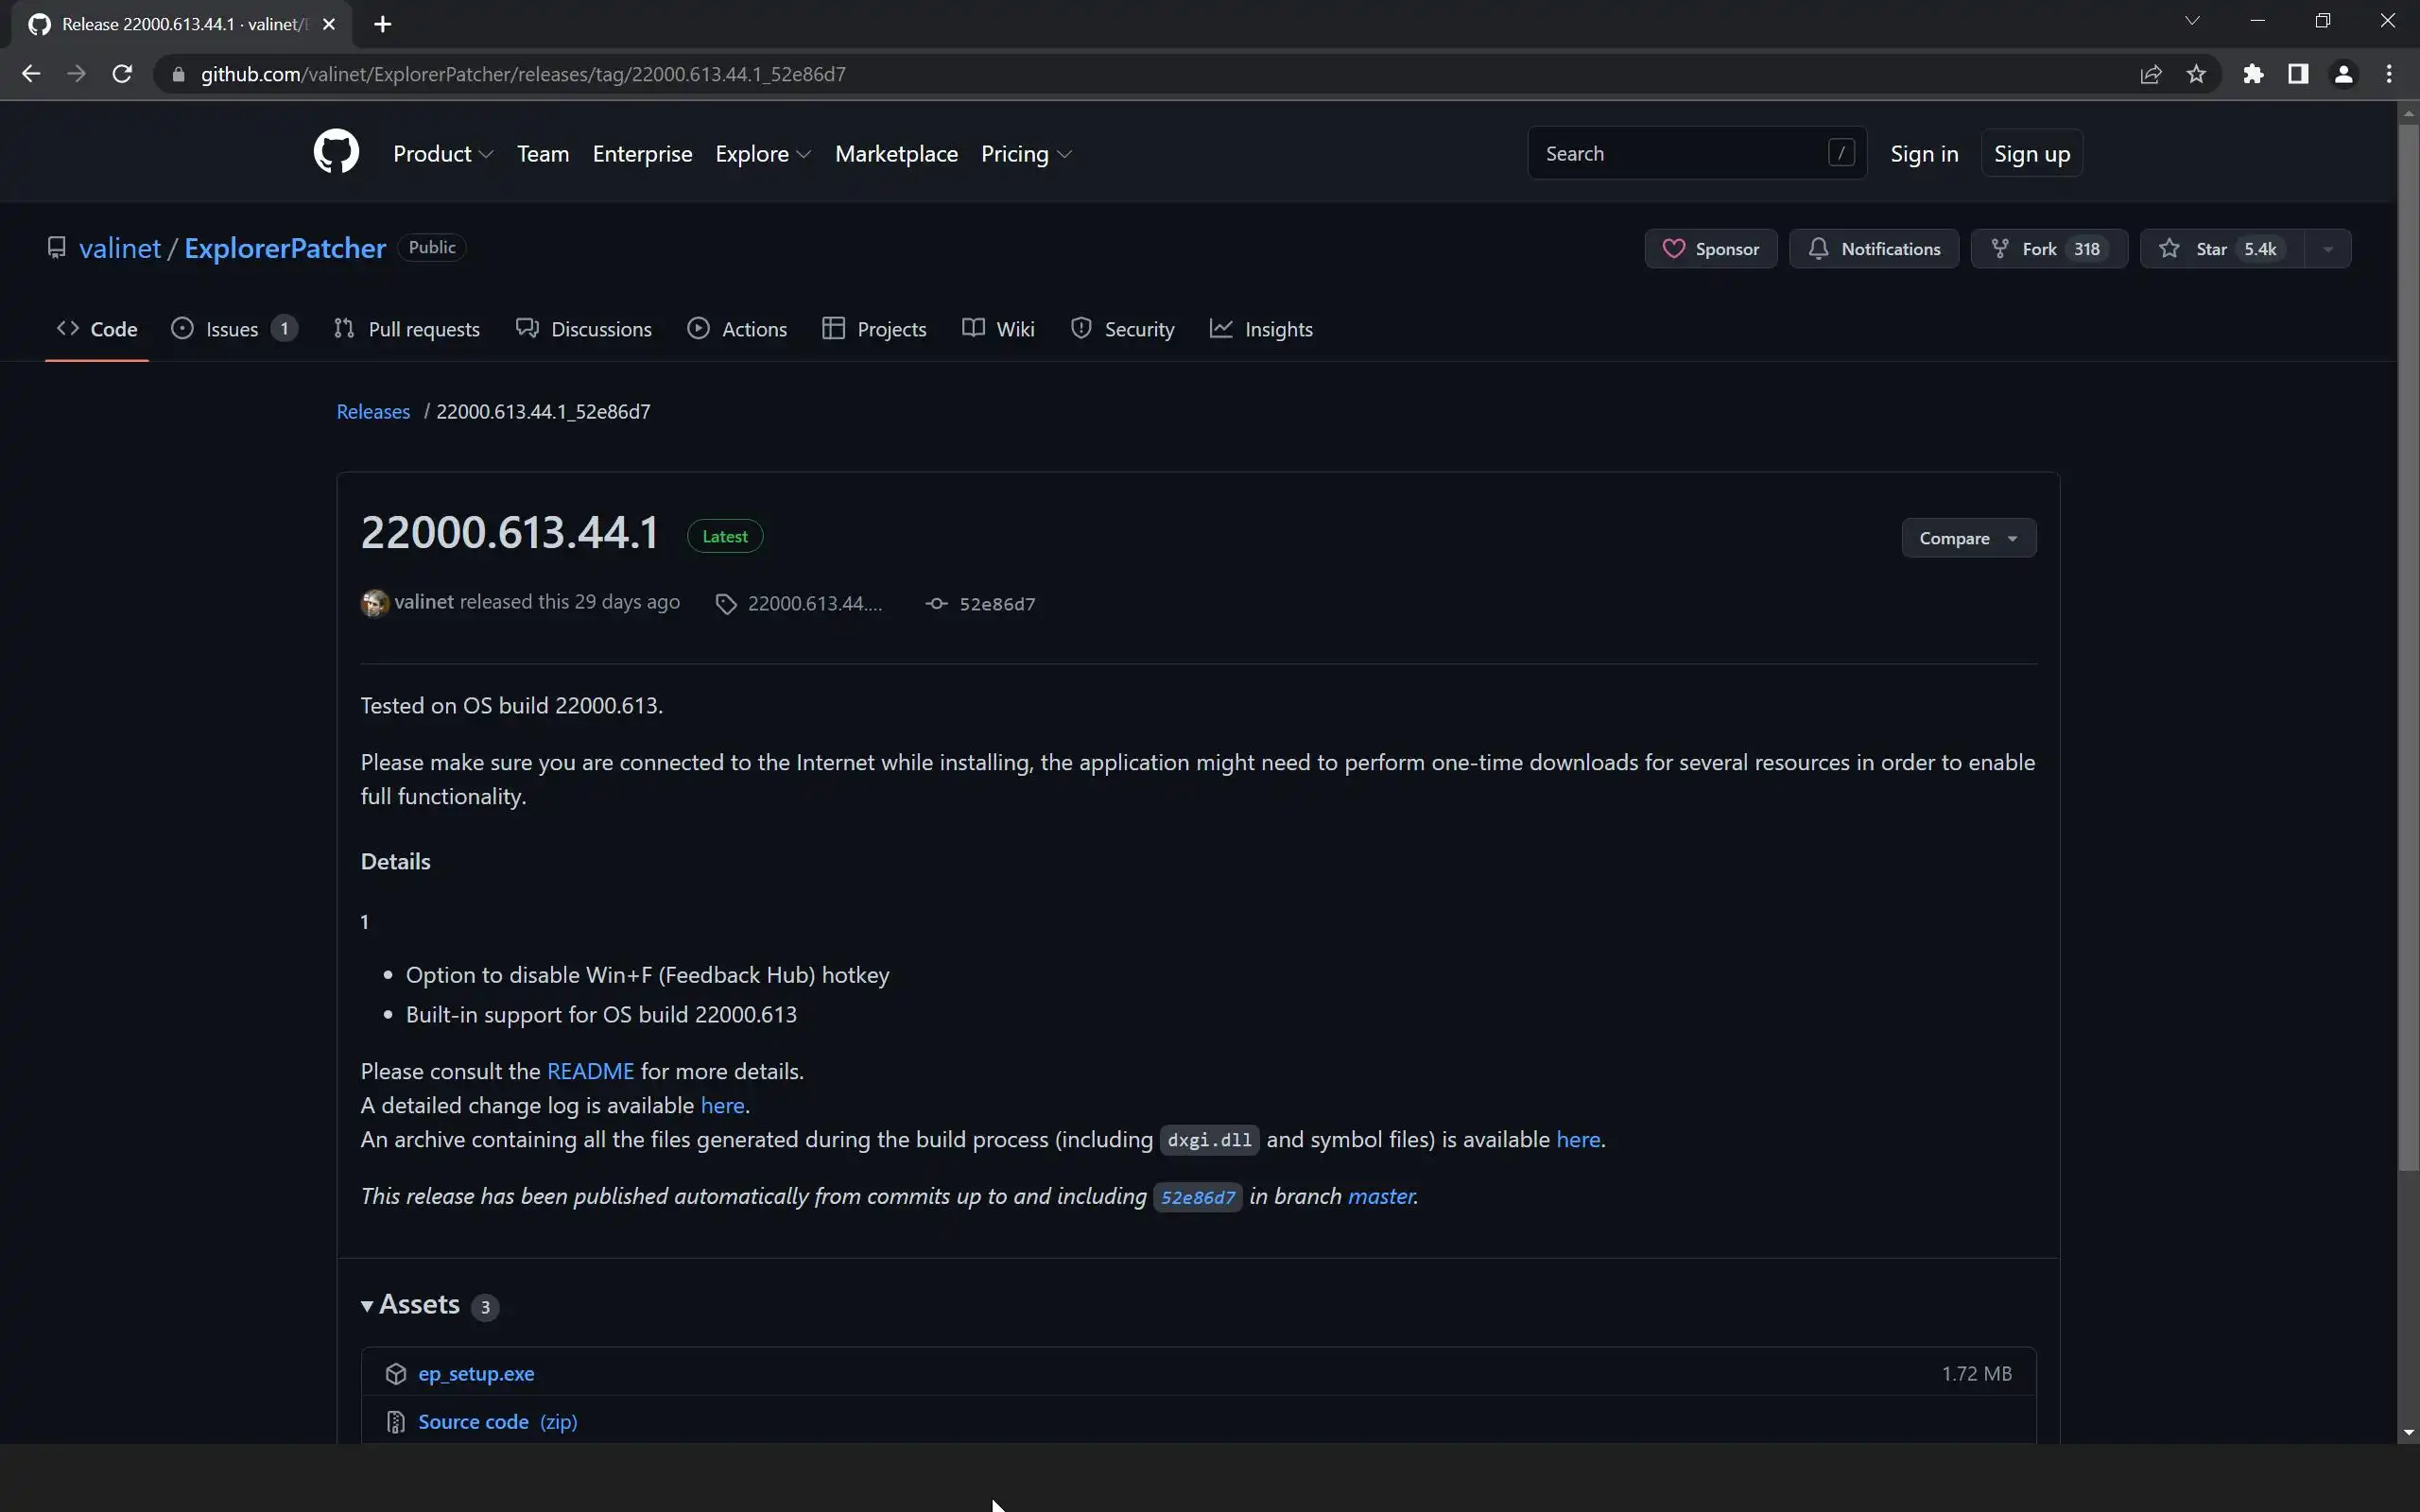Click valinet's avatar image
This screenshot has width=2420, height=1512.
click(374, 603)
